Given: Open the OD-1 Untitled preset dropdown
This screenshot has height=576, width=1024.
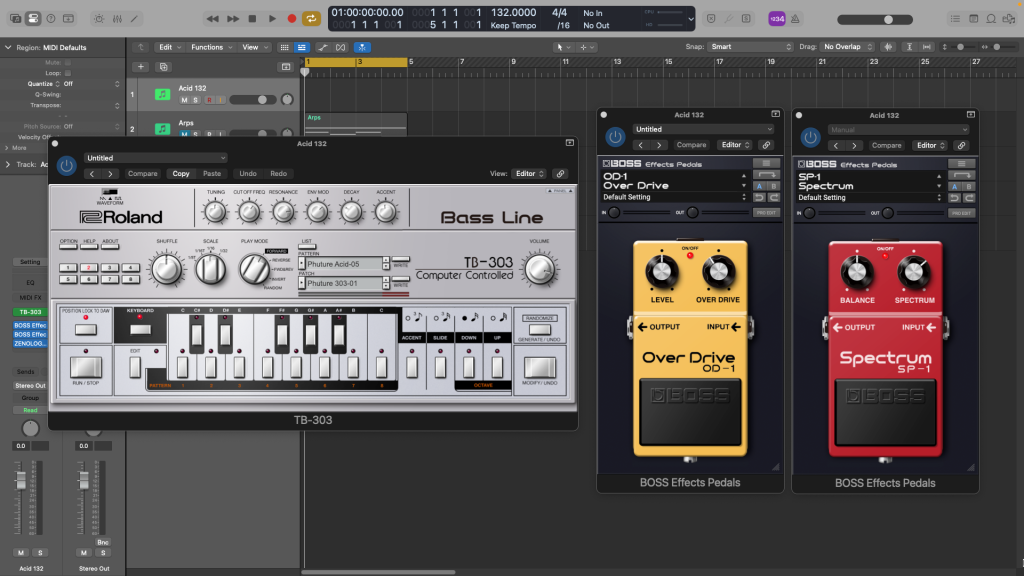Looking at the screenshot, I should tap(703, 129).
